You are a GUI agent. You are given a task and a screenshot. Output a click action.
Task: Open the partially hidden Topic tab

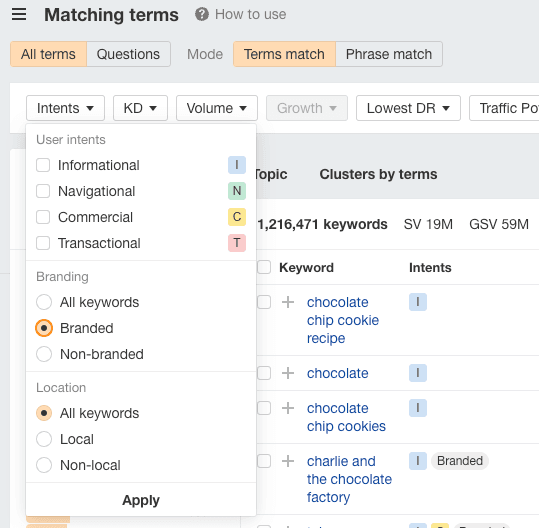tap(272, 174)
